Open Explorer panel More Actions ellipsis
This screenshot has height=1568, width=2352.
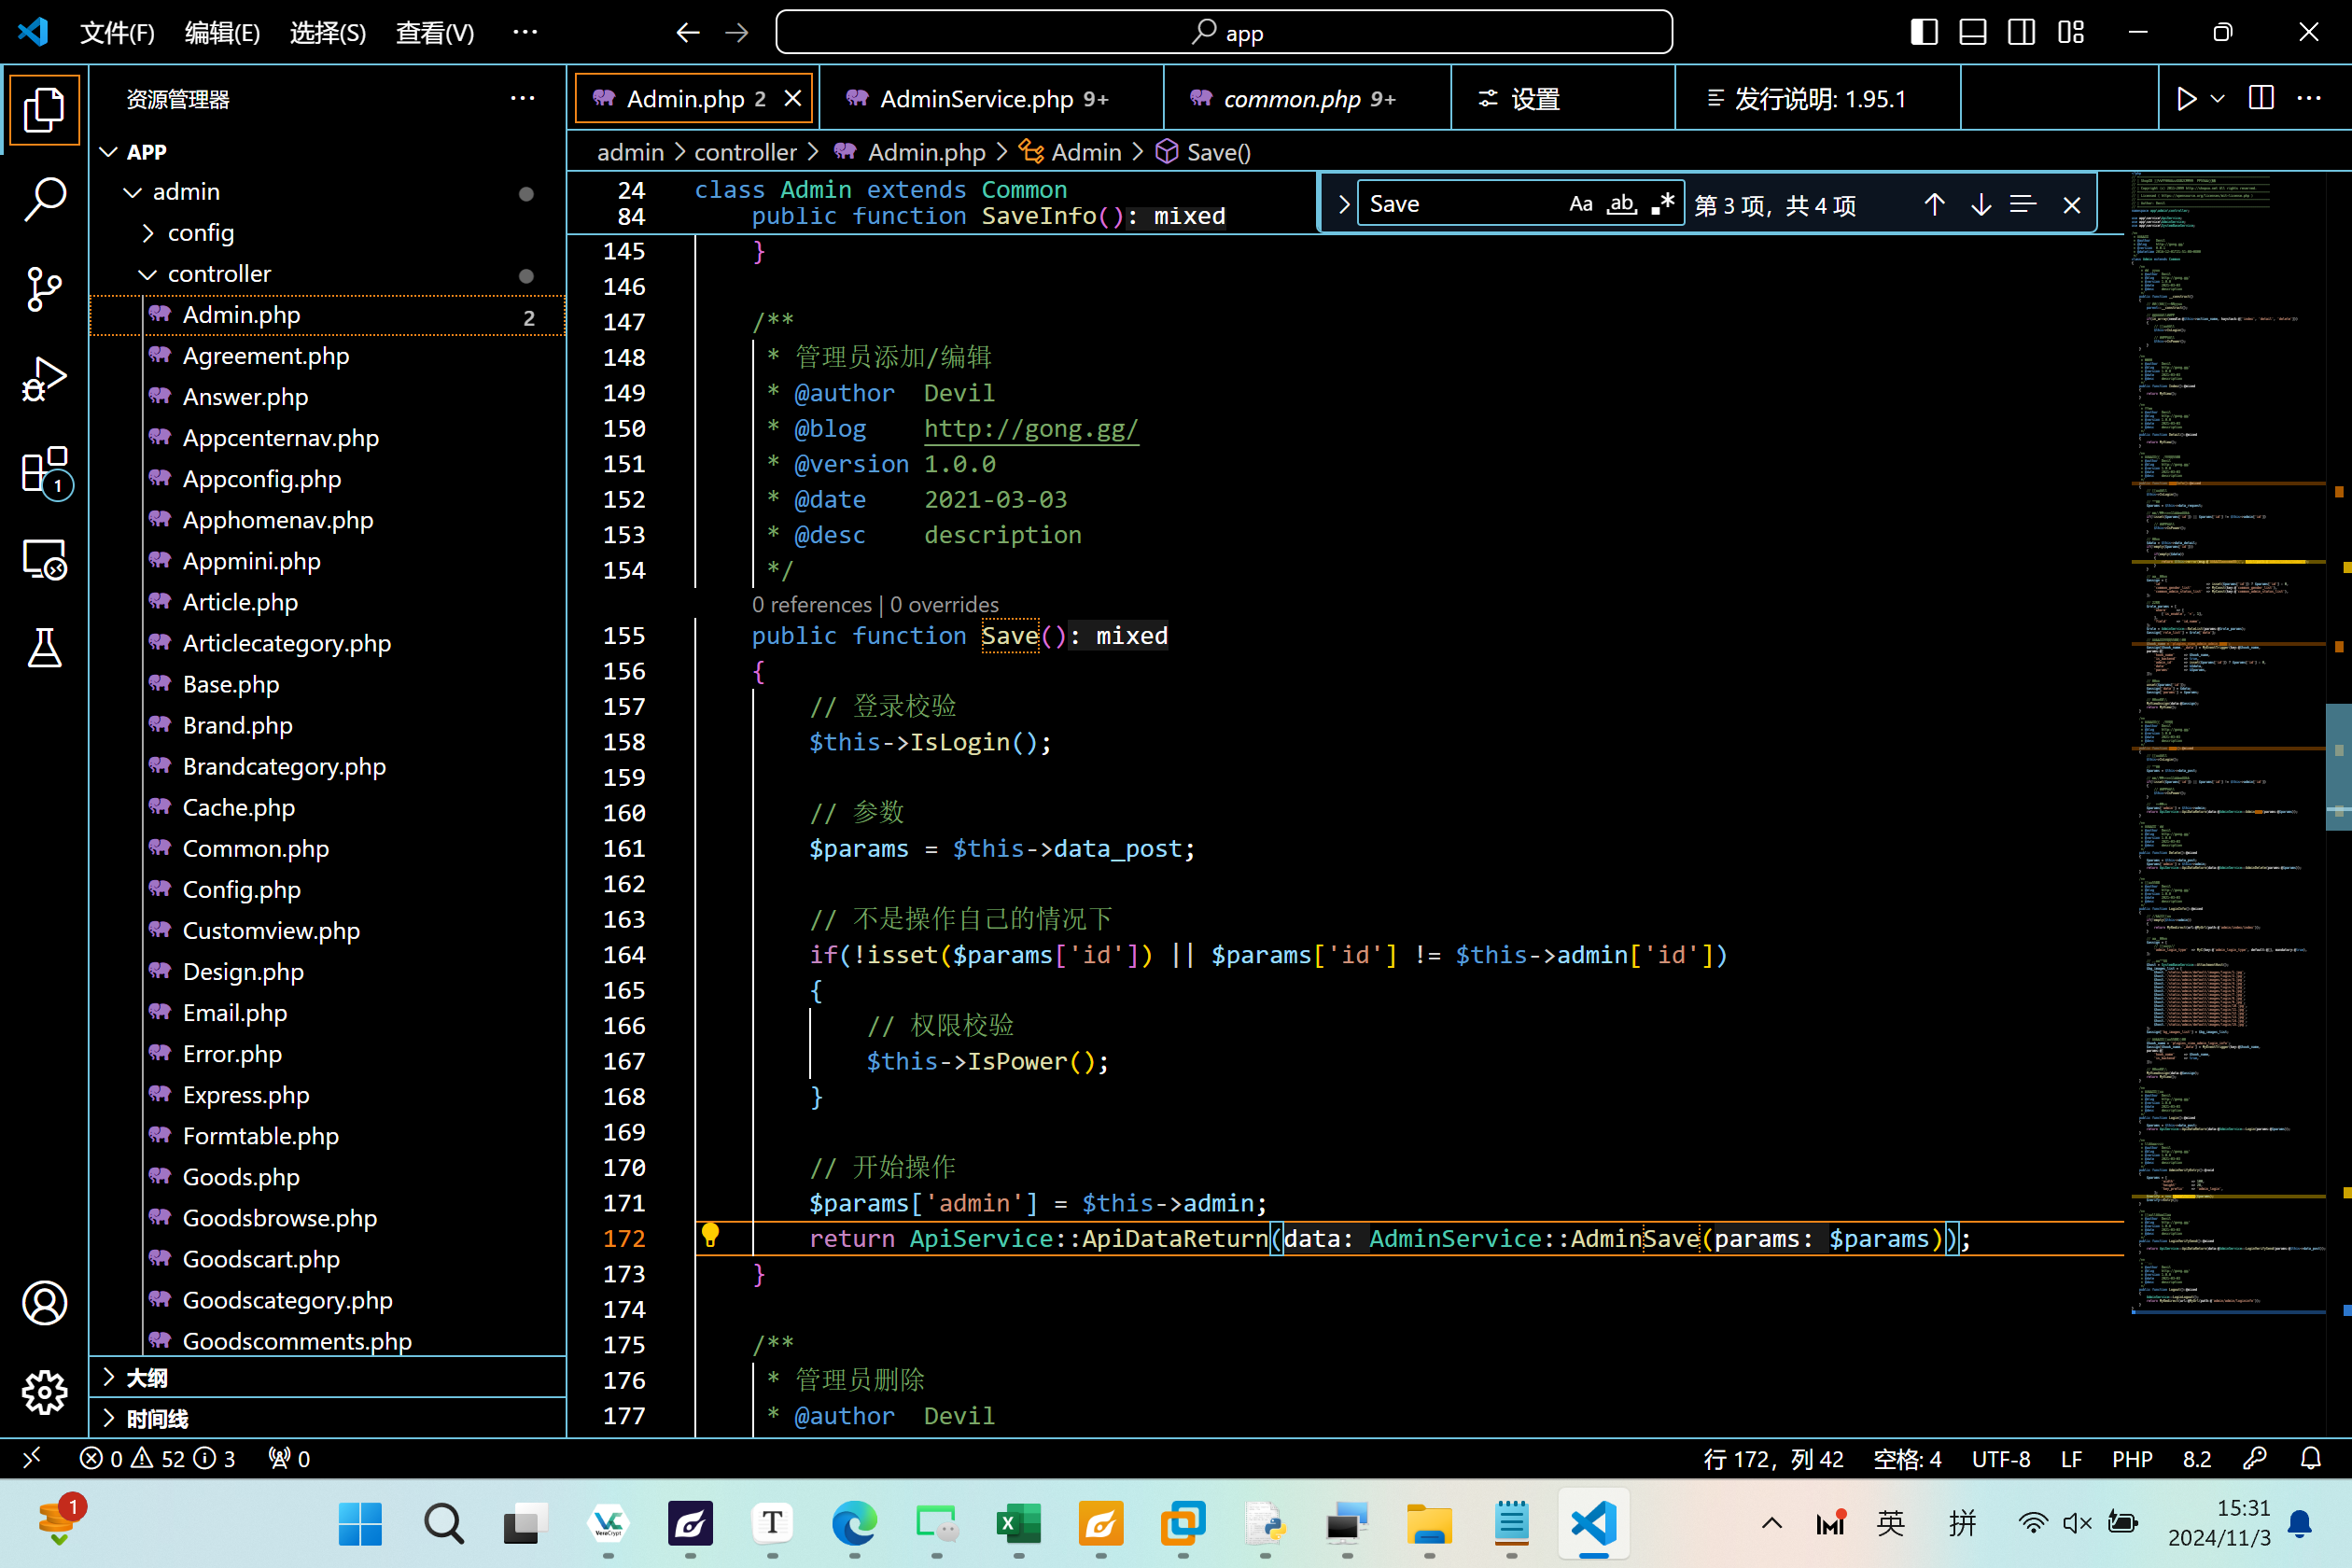point(522,99)
